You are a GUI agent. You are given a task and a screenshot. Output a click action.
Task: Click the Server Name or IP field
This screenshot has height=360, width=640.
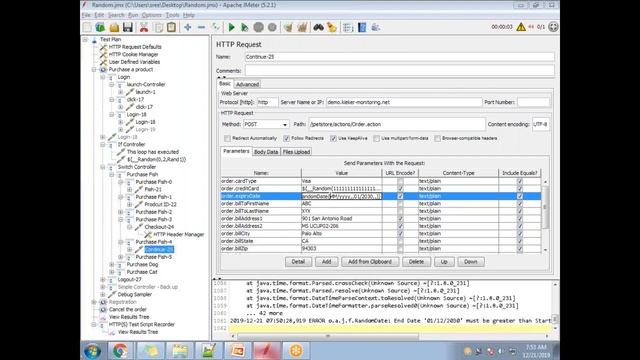[404, 102]
